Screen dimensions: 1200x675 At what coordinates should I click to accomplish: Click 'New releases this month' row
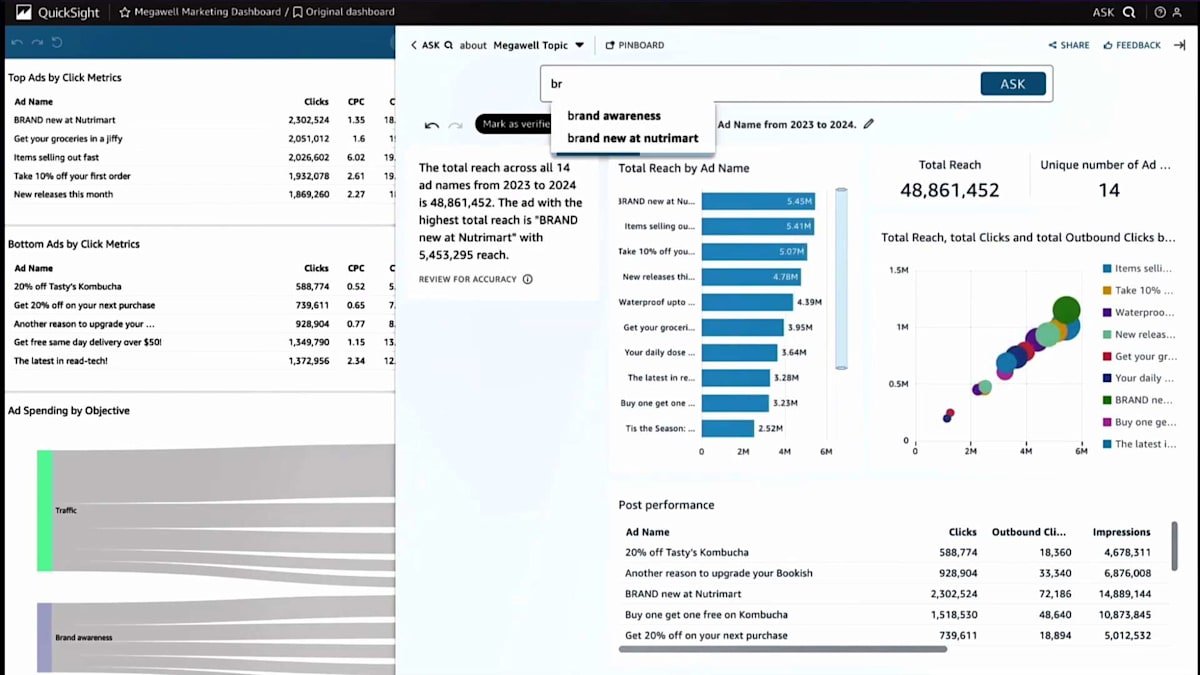click(x=63, y=194)
